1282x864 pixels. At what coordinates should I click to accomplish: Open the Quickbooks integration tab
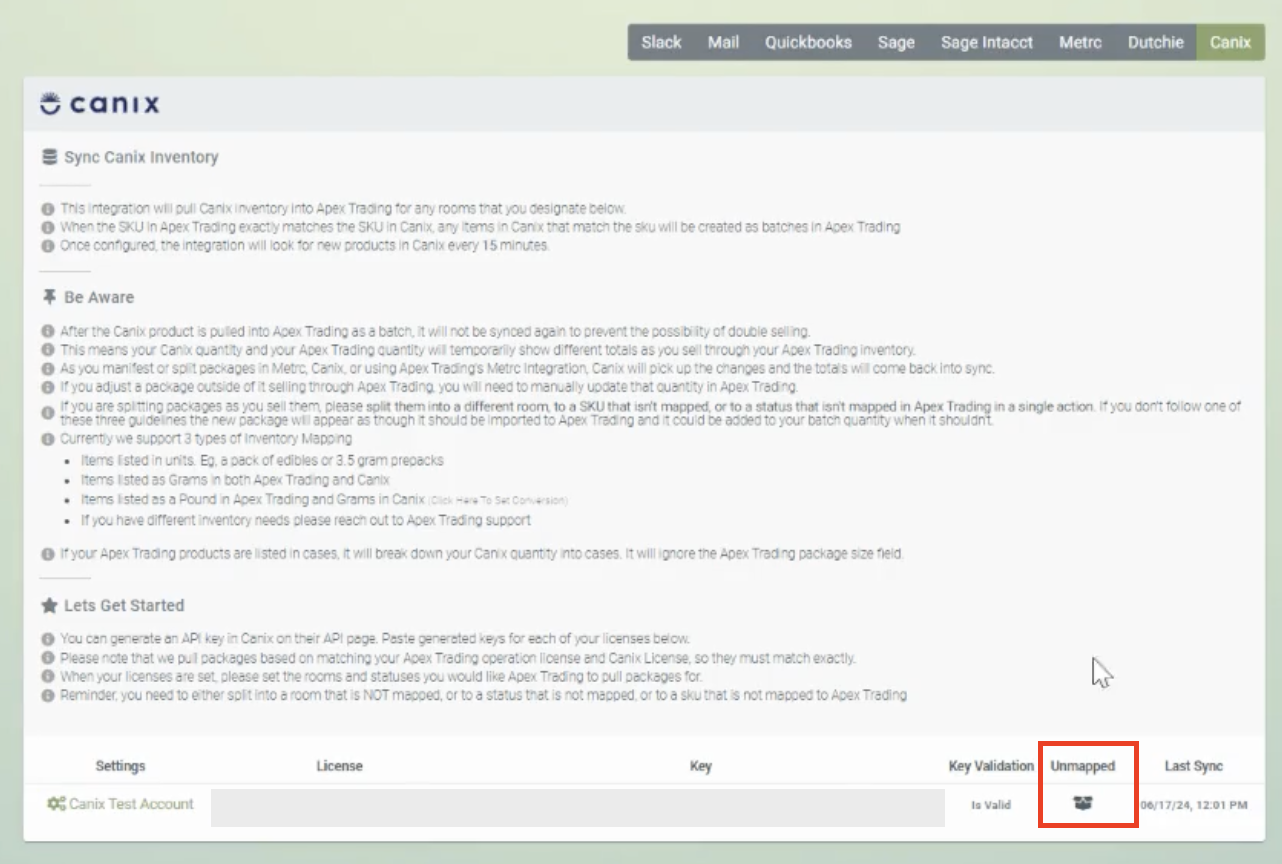(x=808, y=42)
